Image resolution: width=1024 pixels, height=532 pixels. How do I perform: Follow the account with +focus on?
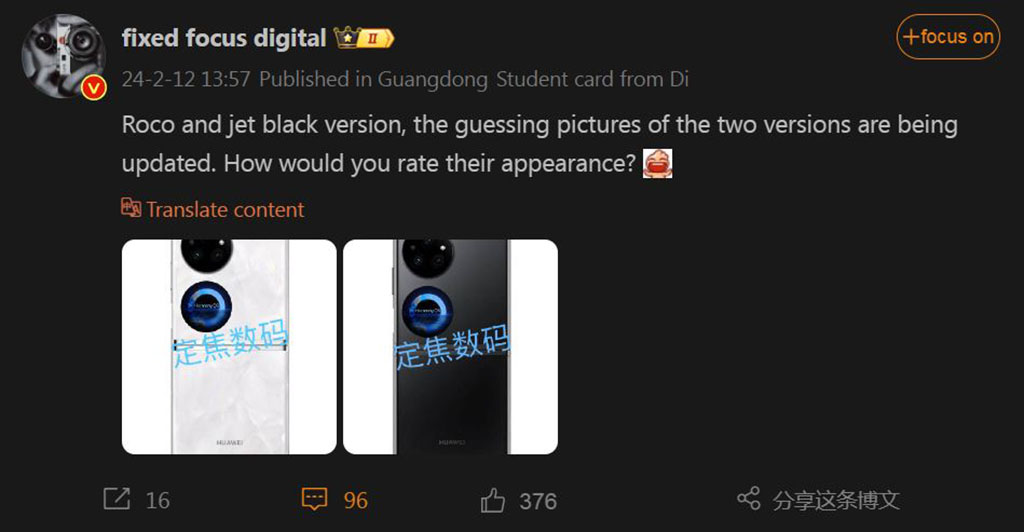(948, 37)
